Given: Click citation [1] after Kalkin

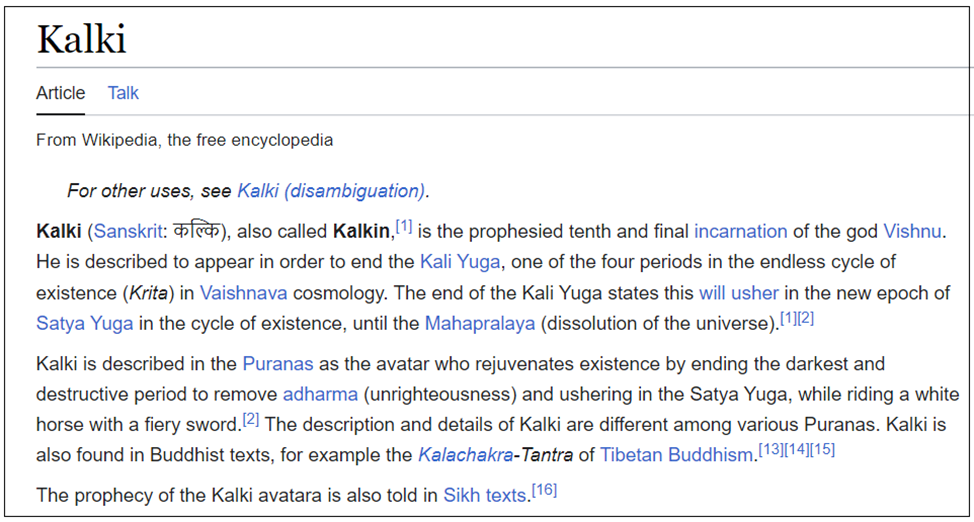Looking at the screenshot, I should [404, 227].
